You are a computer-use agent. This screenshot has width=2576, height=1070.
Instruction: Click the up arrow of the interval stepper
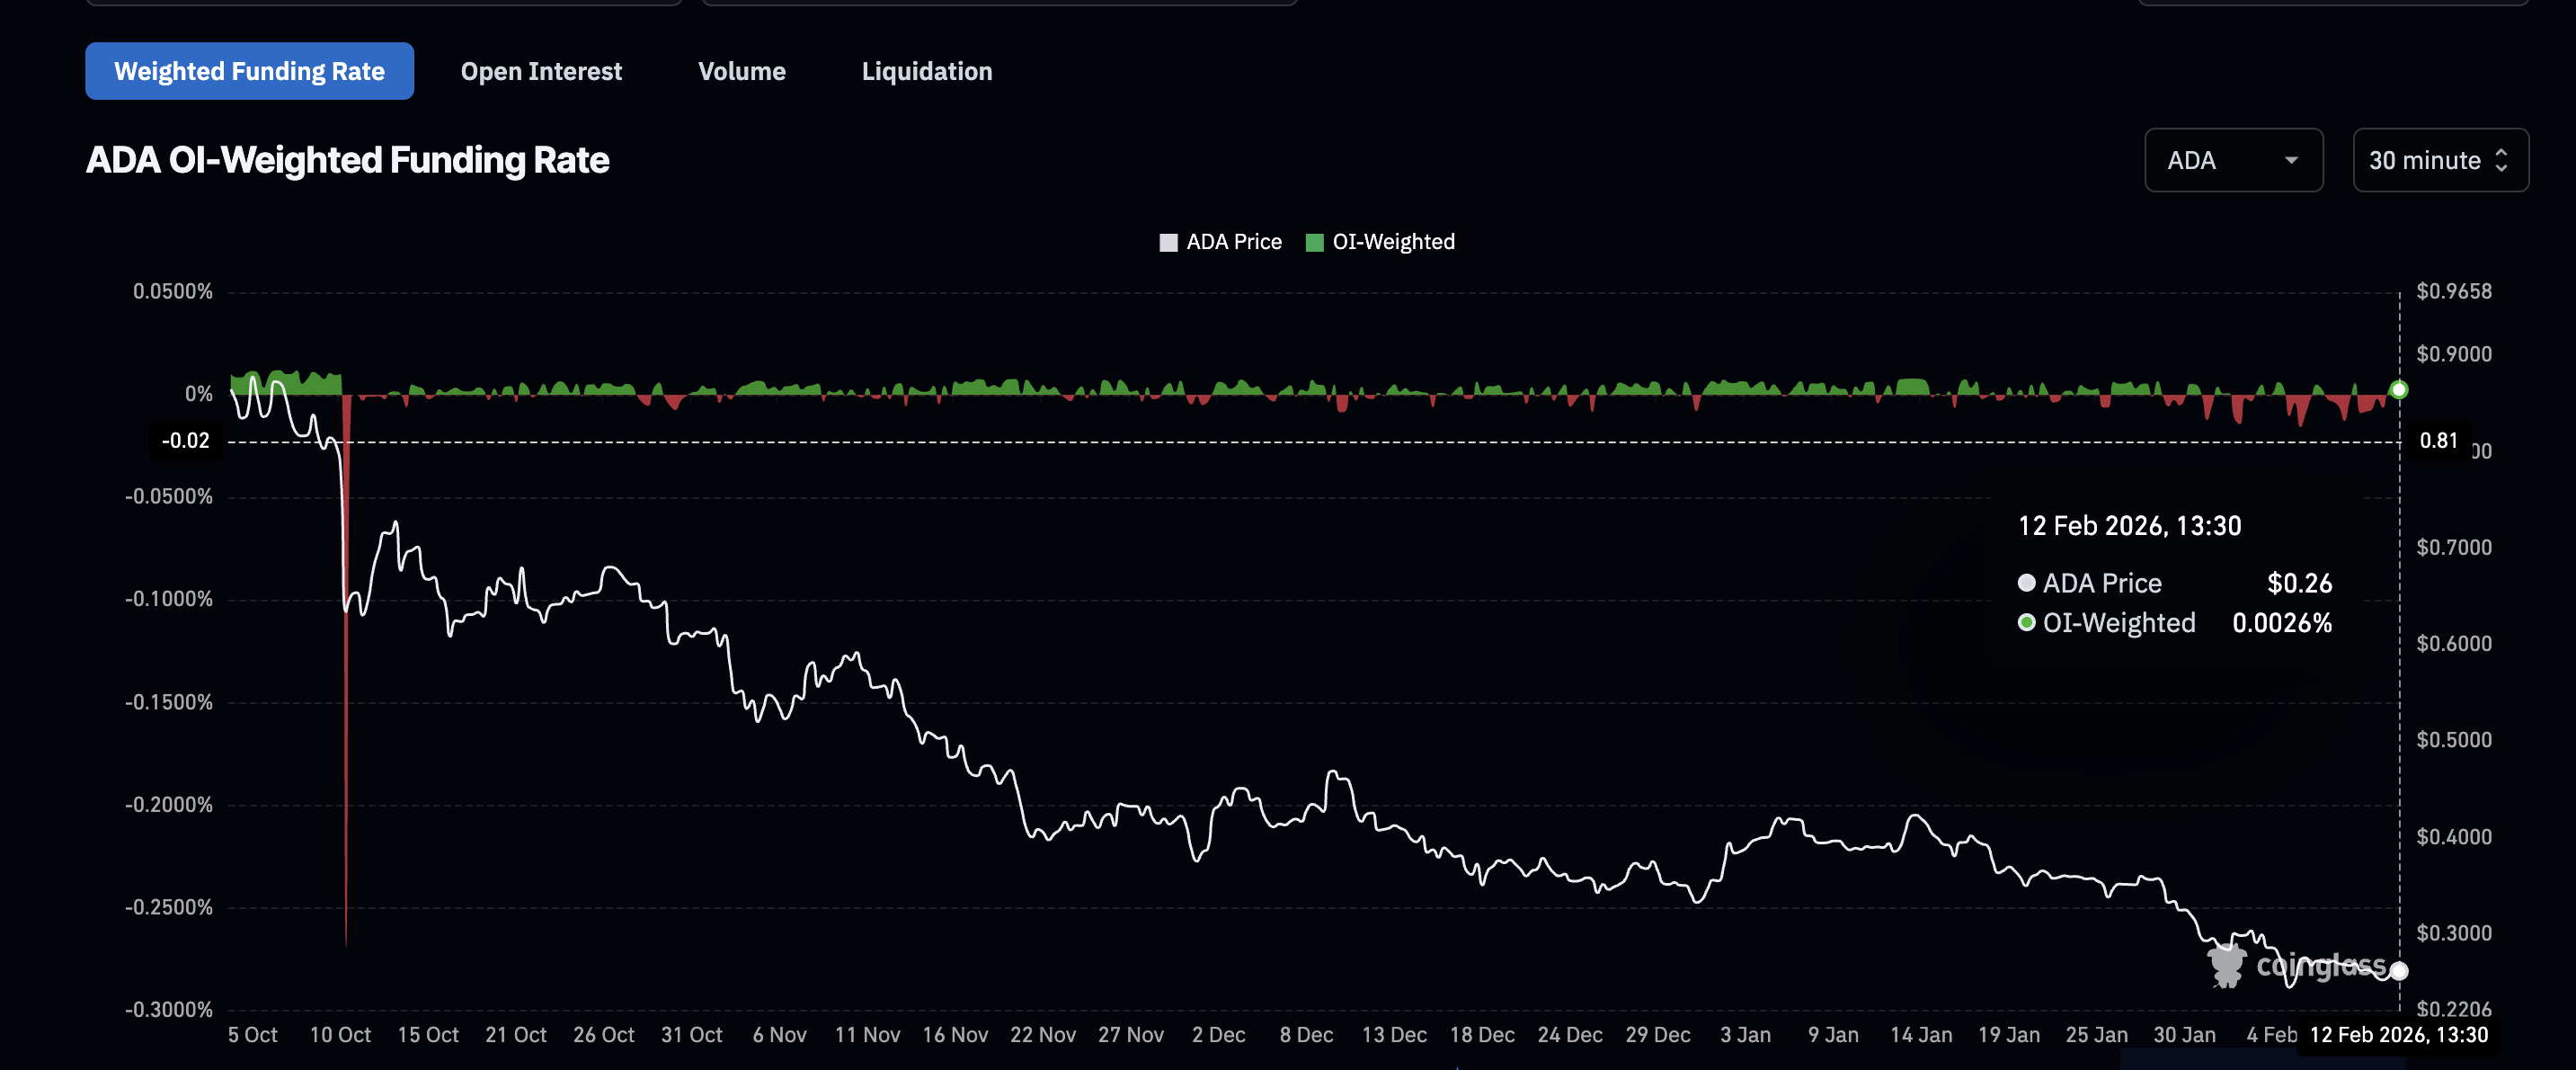pyautogui.click(x=2502, y=152)
